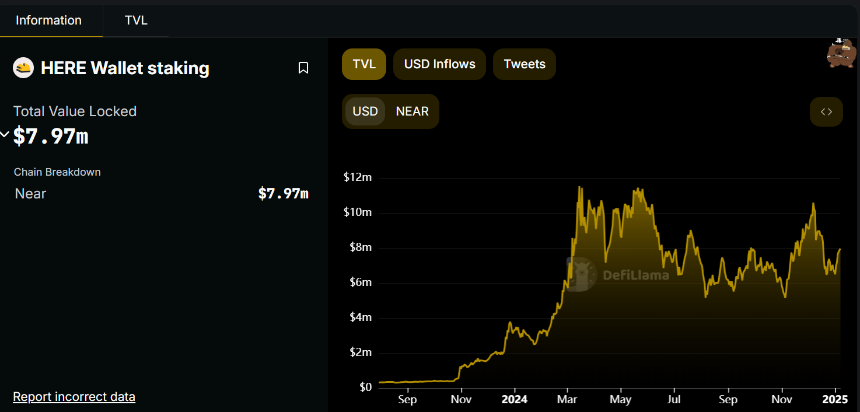860x412 pixels.
Task: Toggle the Tweets chart series
Action: click(x=524, y=64)
